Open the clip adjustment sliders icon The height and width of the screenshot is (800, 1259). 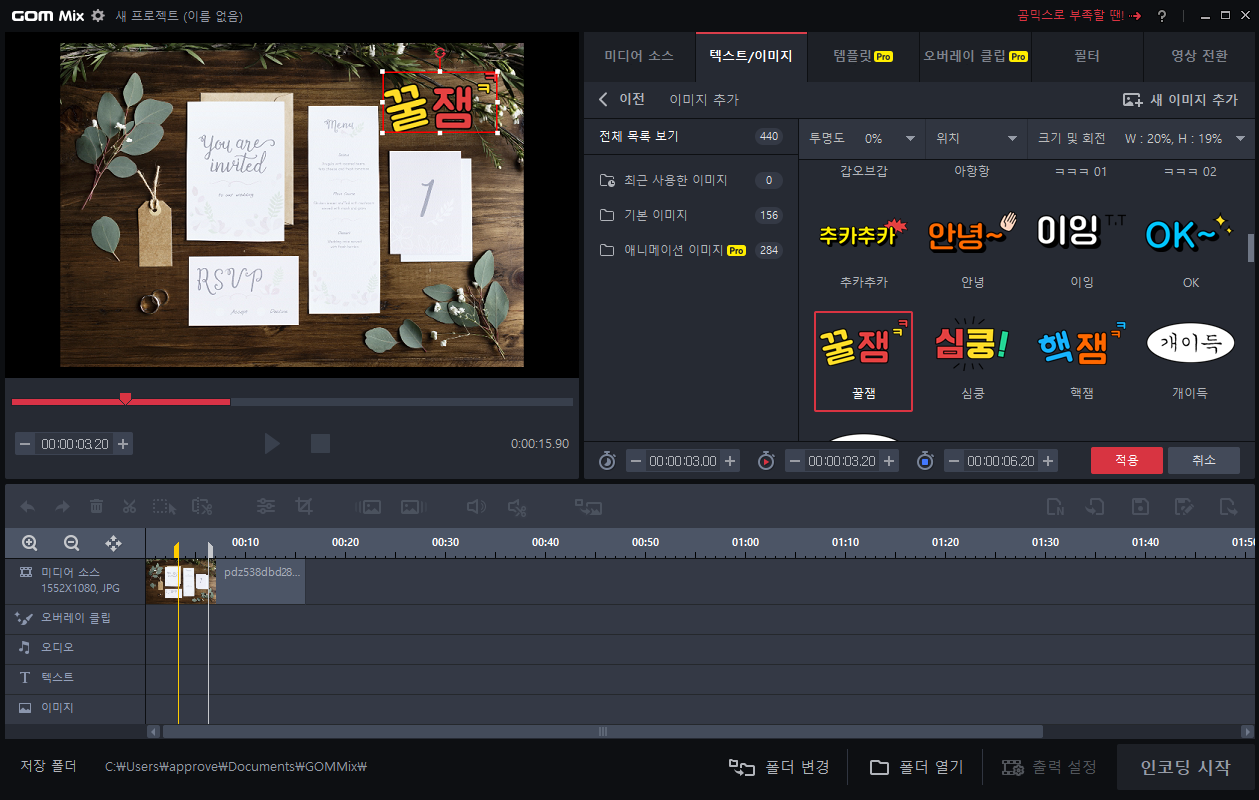(x=266, y=507)
